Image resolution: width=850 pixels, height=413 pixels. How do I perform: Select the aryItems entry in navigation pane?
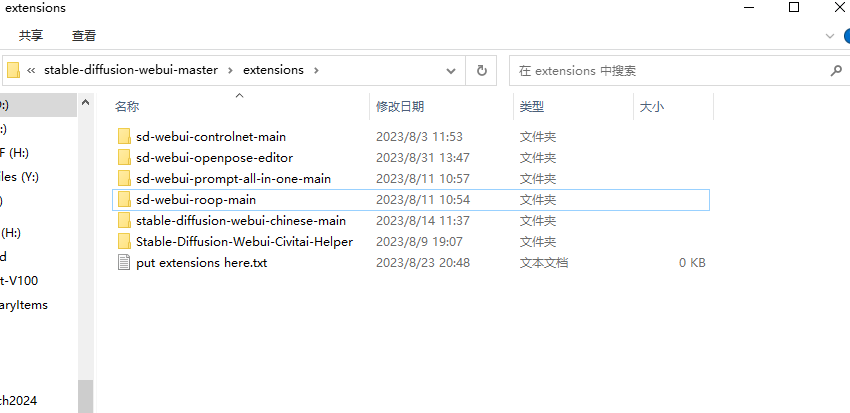click(x=24, y=305)
